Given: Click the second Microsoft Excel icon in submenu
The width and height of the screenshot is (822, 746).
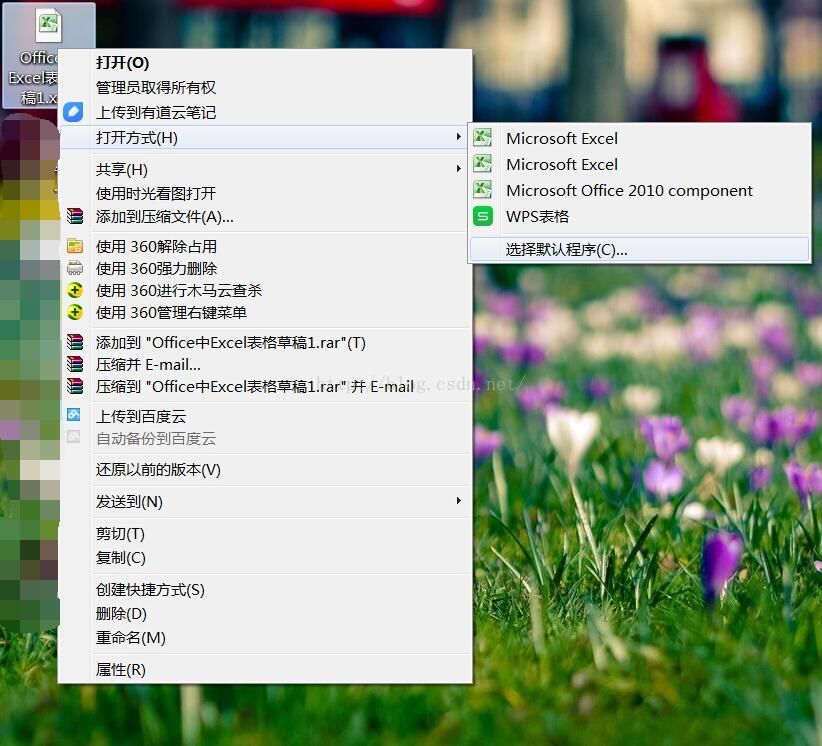Looking at the screenshot, I should pos(483,164).
